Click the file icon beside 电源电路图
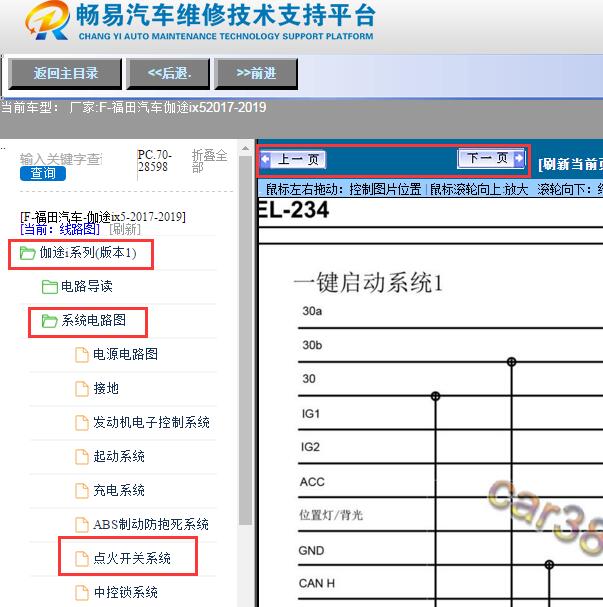603x607 pixels. click(x=82, y=355)
